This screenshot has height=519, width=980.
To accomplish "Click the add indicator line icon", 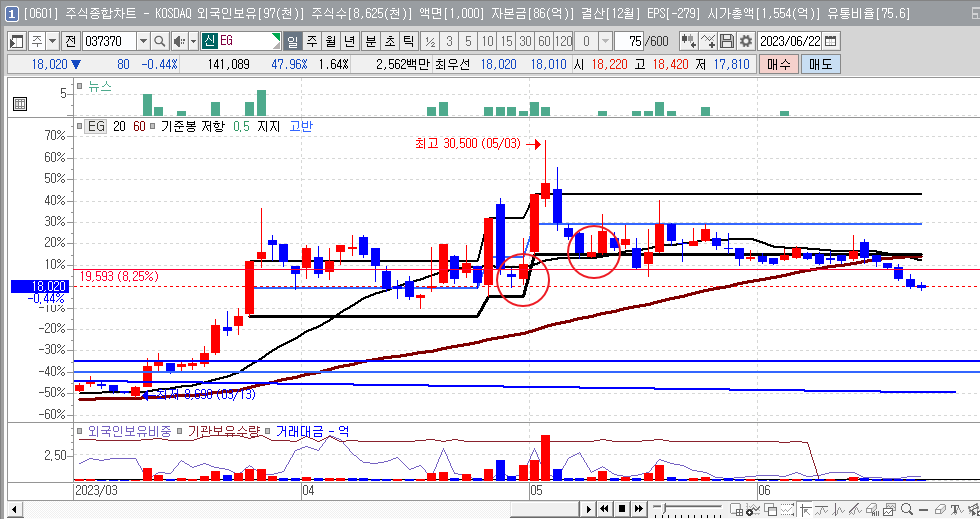I will pos(708,41).
